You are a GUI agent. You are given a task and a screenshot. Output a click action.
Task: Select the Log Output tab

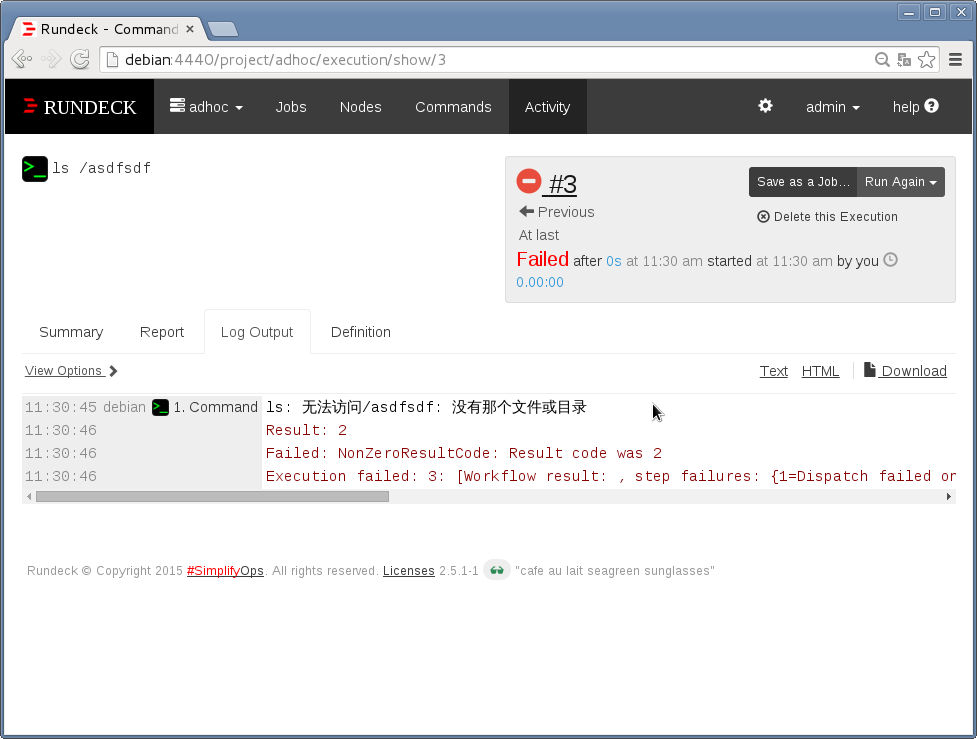tap(257, 332)
